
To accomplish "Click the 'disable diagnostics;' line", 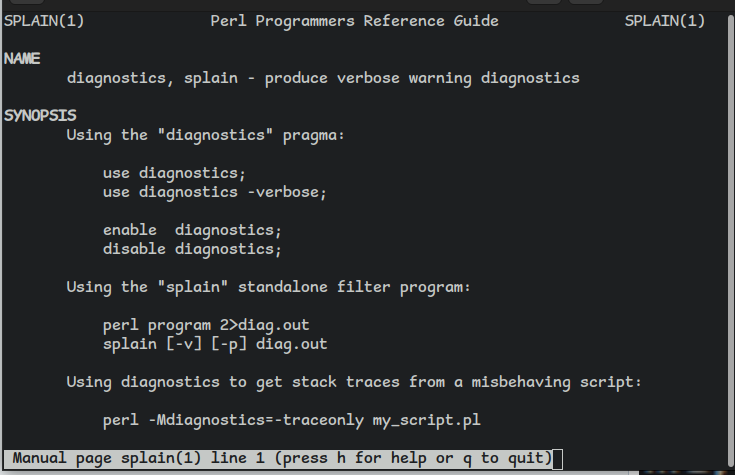I will tap(192, 249).
